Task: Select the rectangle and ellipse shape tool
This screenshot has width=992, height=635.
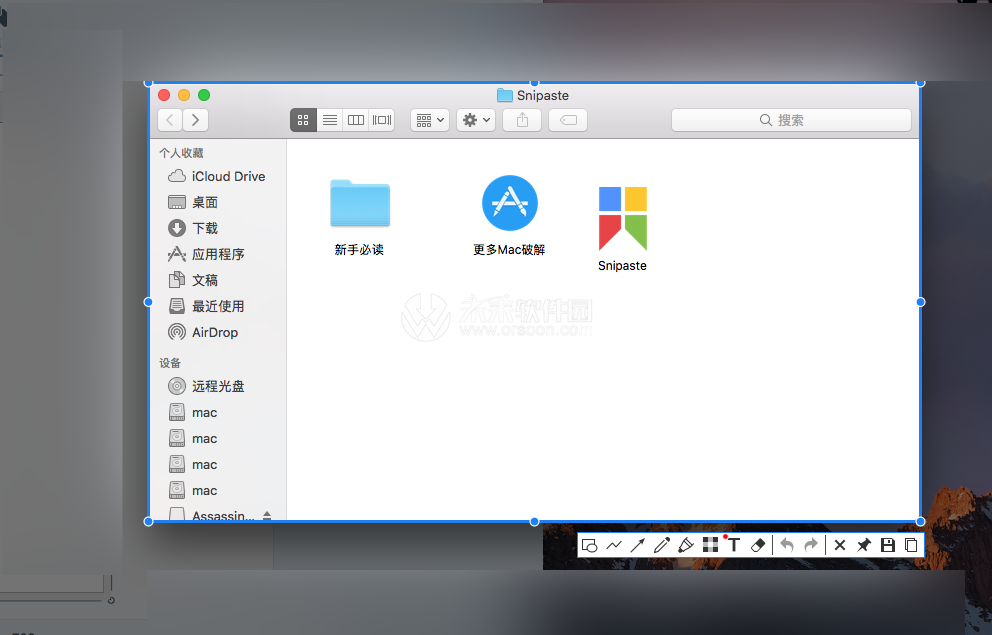Action: [x=590, y=545]
